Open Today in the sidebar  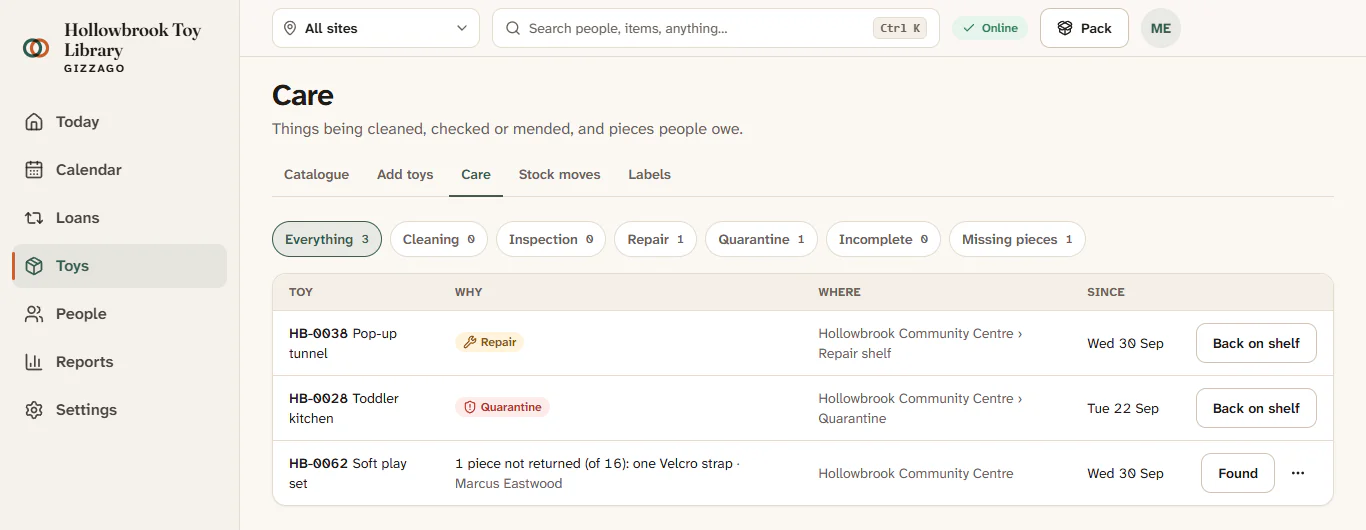[120, 122]
